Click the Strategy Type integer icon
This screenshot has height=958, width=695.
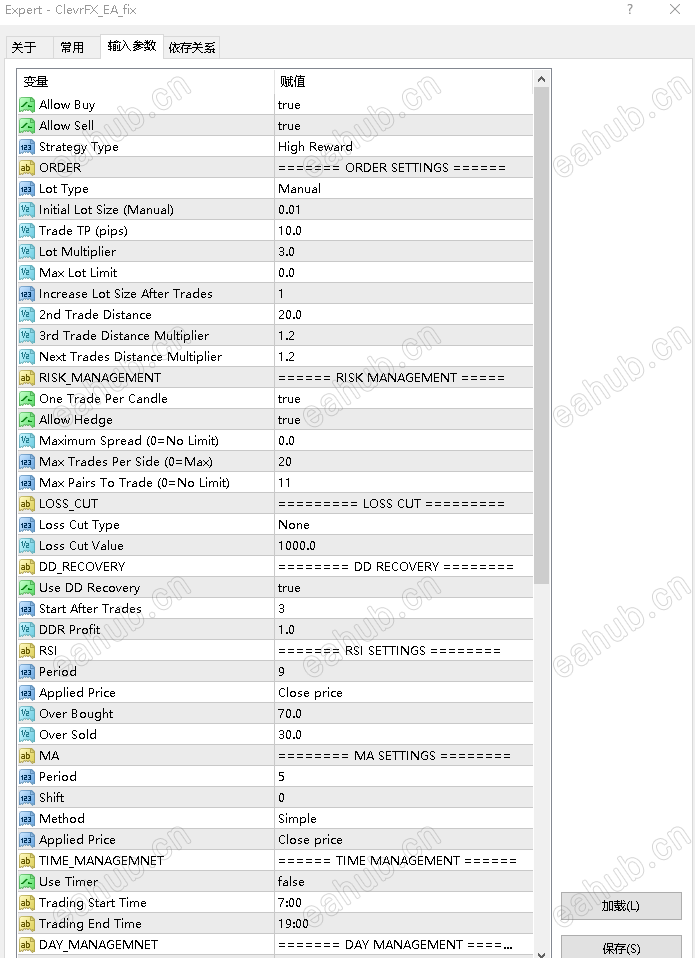point(26,147)
